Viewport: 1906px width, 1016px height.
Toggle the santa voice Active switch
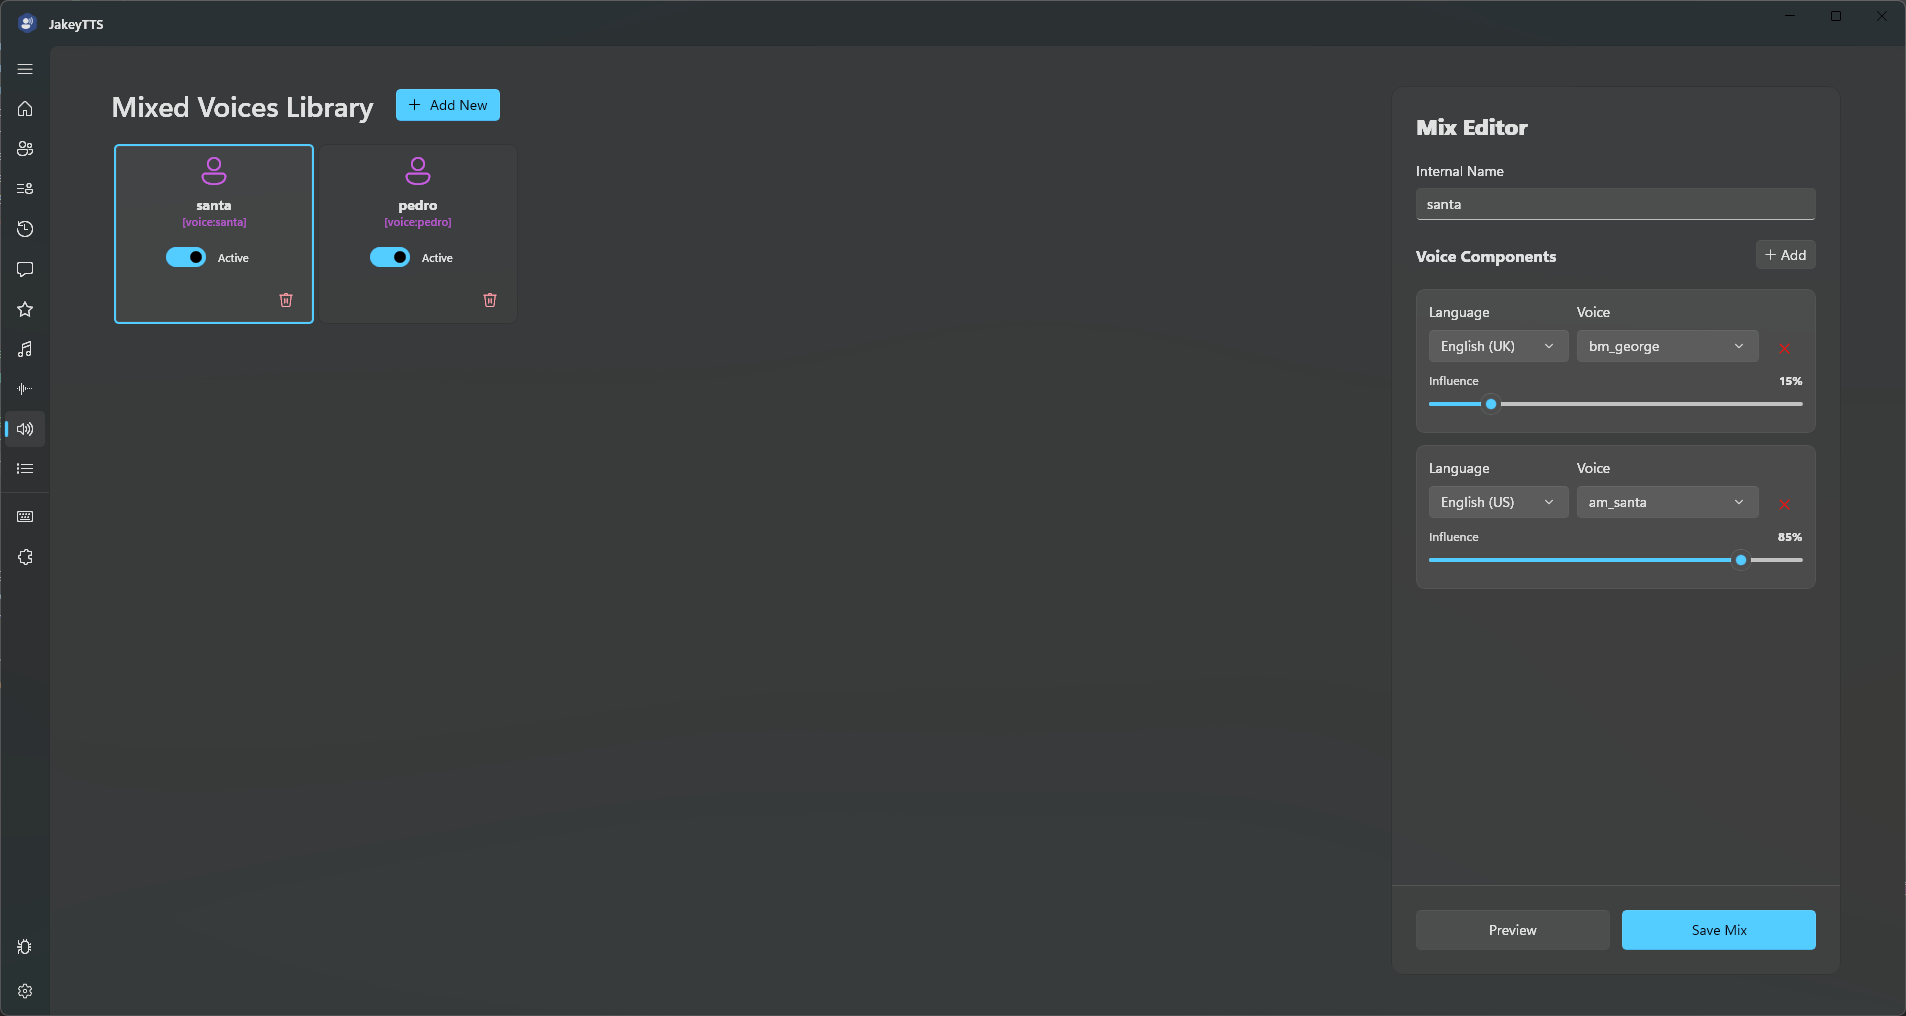click(186, 257)
